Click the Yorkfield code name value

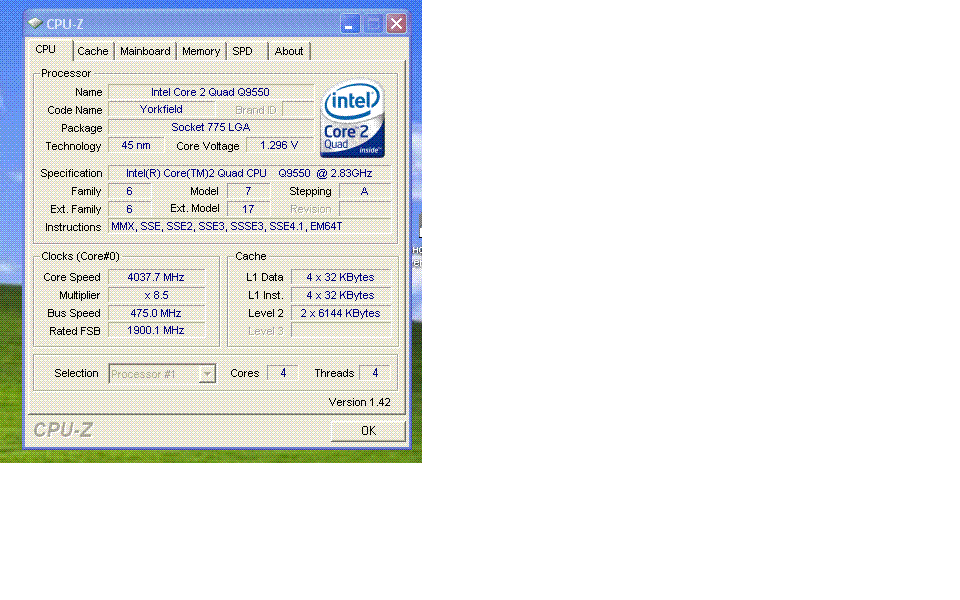161,110
